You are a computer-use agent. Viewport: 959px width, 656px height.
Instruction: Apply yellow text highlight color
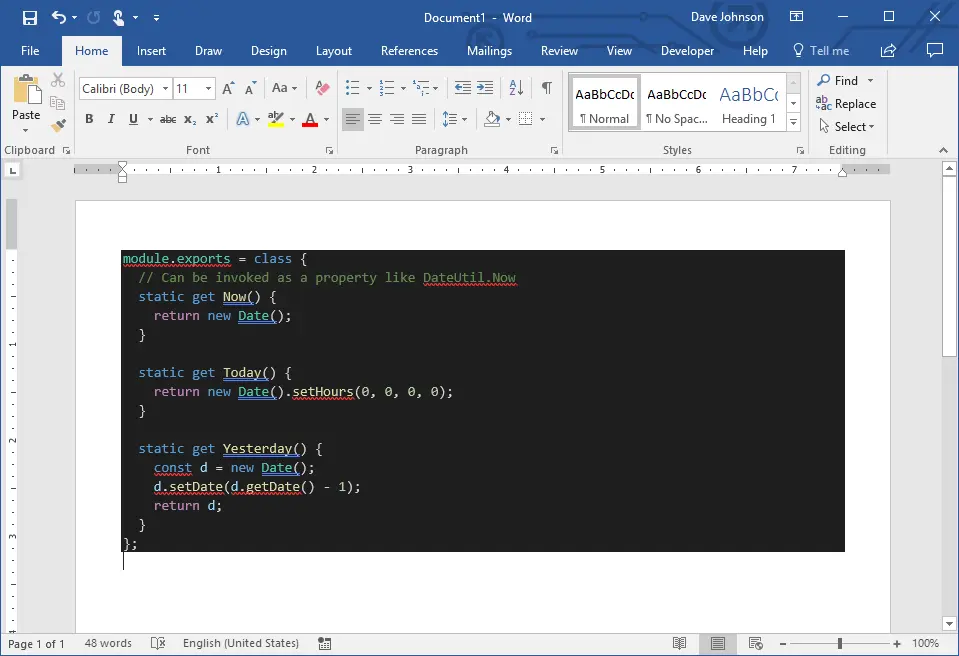point(276,119)
